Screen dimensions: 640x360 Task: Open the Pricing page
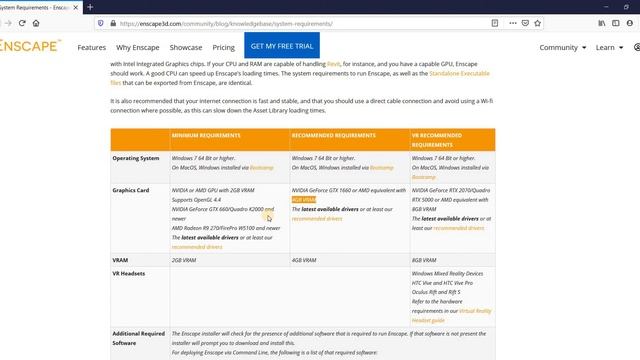pos(223,47)
